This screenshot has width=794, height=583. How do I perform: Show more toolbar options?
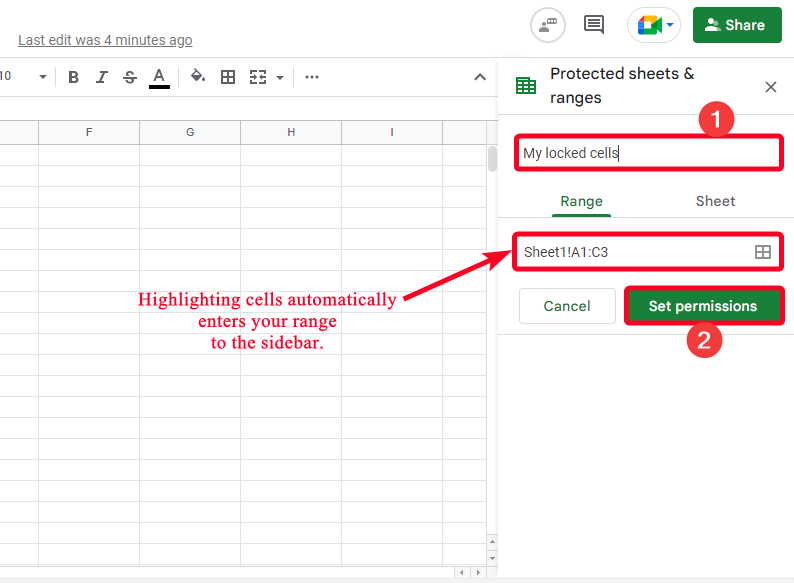tap(312, 77)
